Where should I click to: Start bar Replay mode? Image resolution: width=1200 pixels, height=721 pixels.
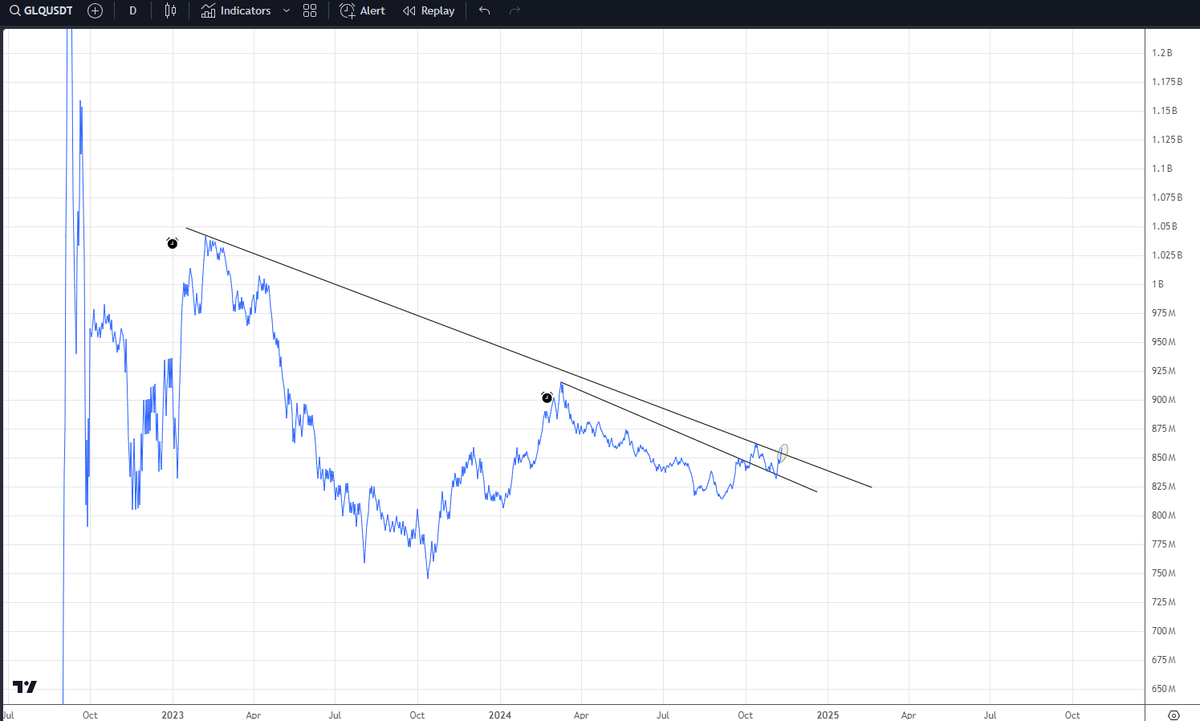[x=428, y=11]
